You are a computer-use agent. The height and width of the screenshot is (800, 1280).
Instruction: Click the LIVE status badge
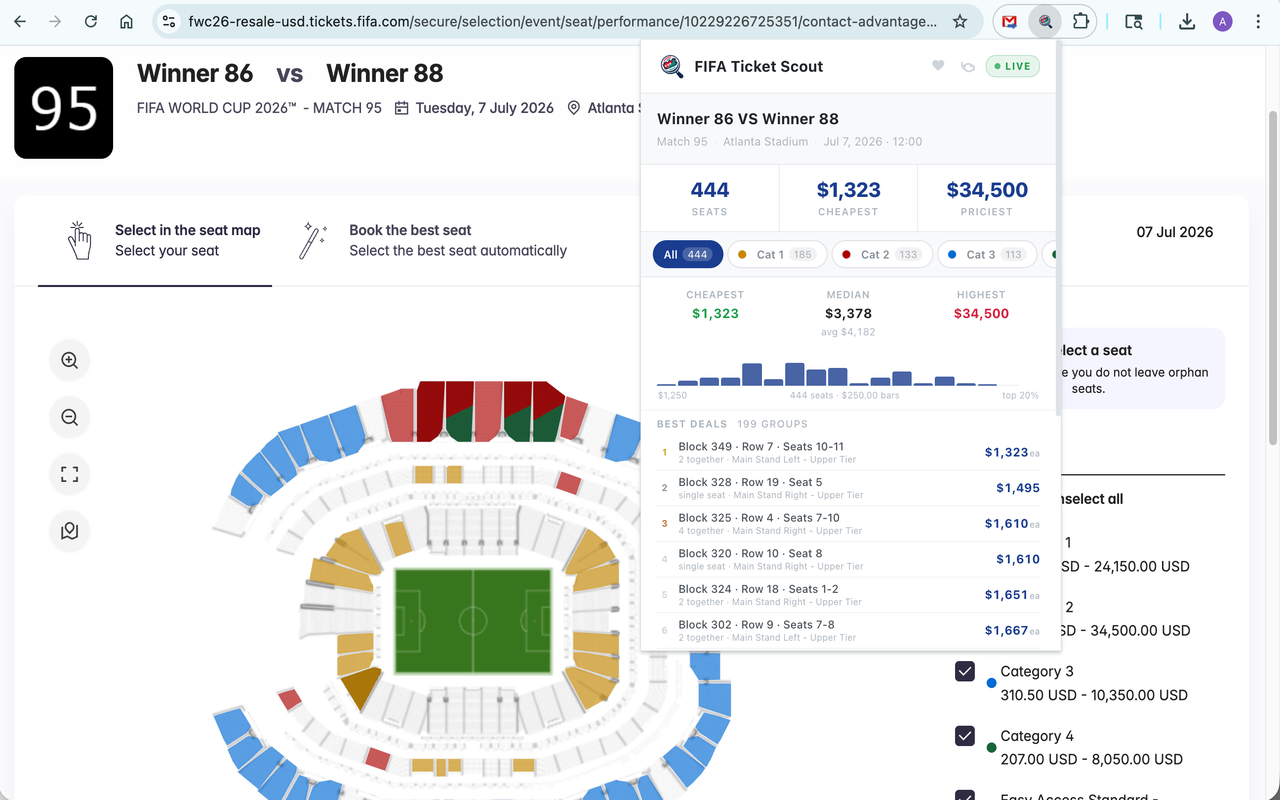tap(1012, 65)
